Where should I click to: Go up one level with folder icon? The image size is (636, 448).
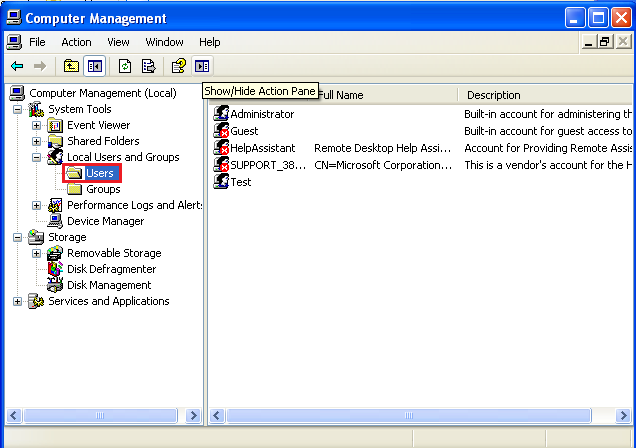click(71, 66)
